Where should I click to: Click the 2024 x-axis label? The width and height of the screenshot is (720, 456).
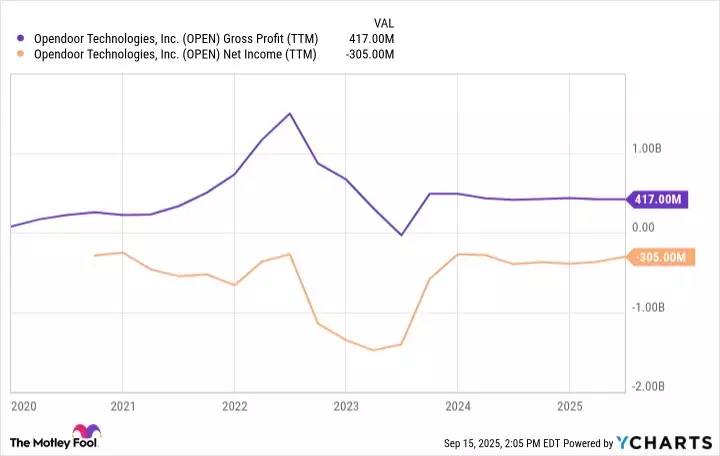(457, 406)
